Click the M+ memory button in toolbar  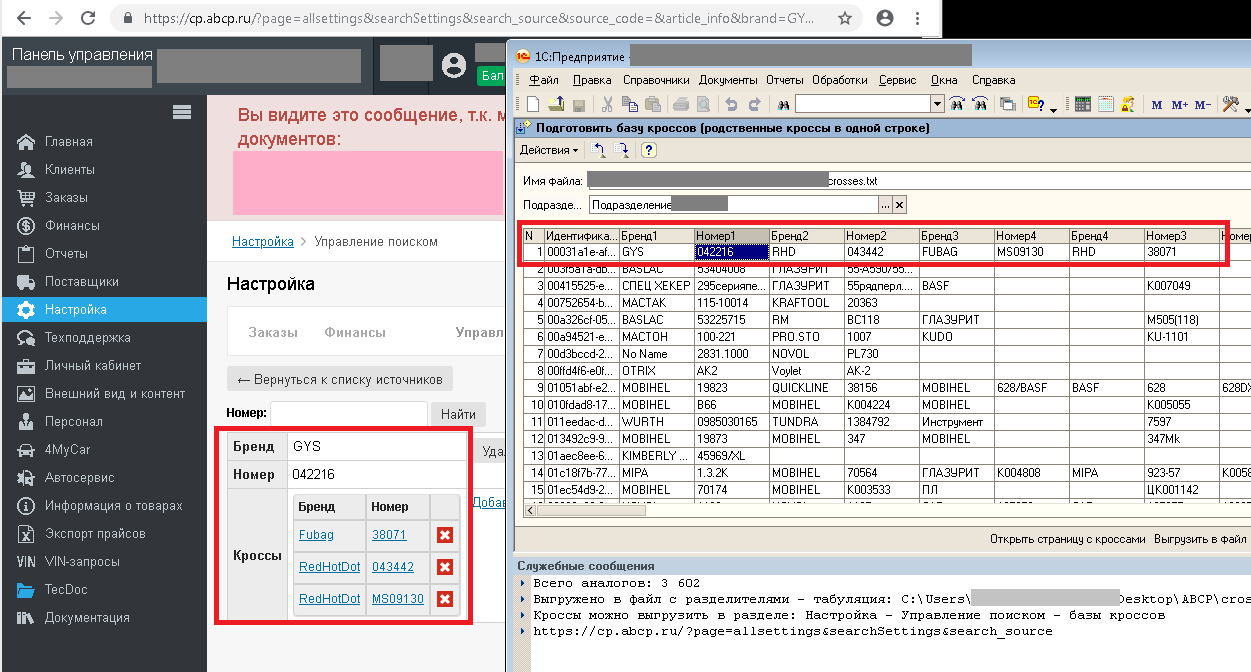[1179, 104]
